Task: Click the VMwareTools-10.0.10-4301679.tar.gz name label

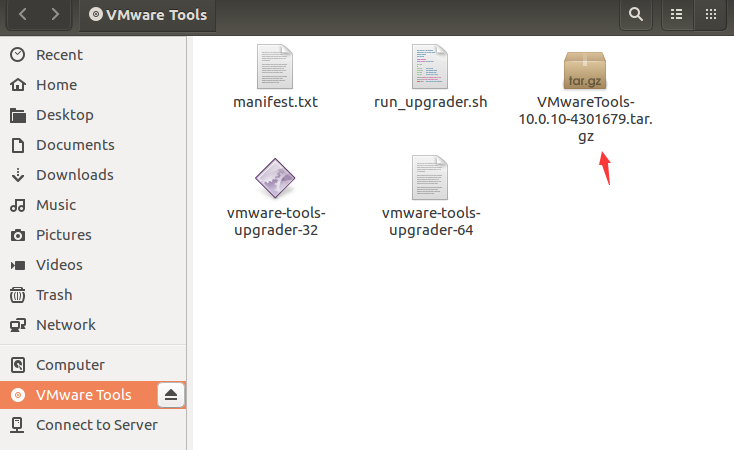Action: tap(585, 119)
